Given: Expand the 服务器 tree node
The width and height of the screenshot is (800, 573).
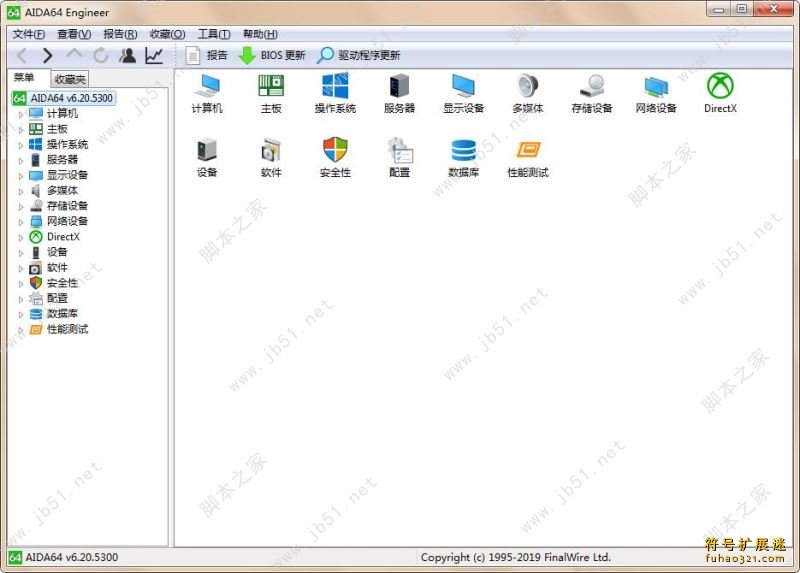Looking at the screenshot, I should pos(20,160).
